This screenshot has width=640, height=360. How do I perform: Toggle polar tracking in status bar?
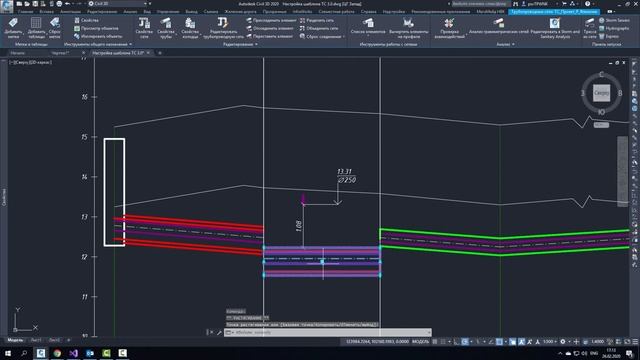pyautogui.click(x=465, y=342)
